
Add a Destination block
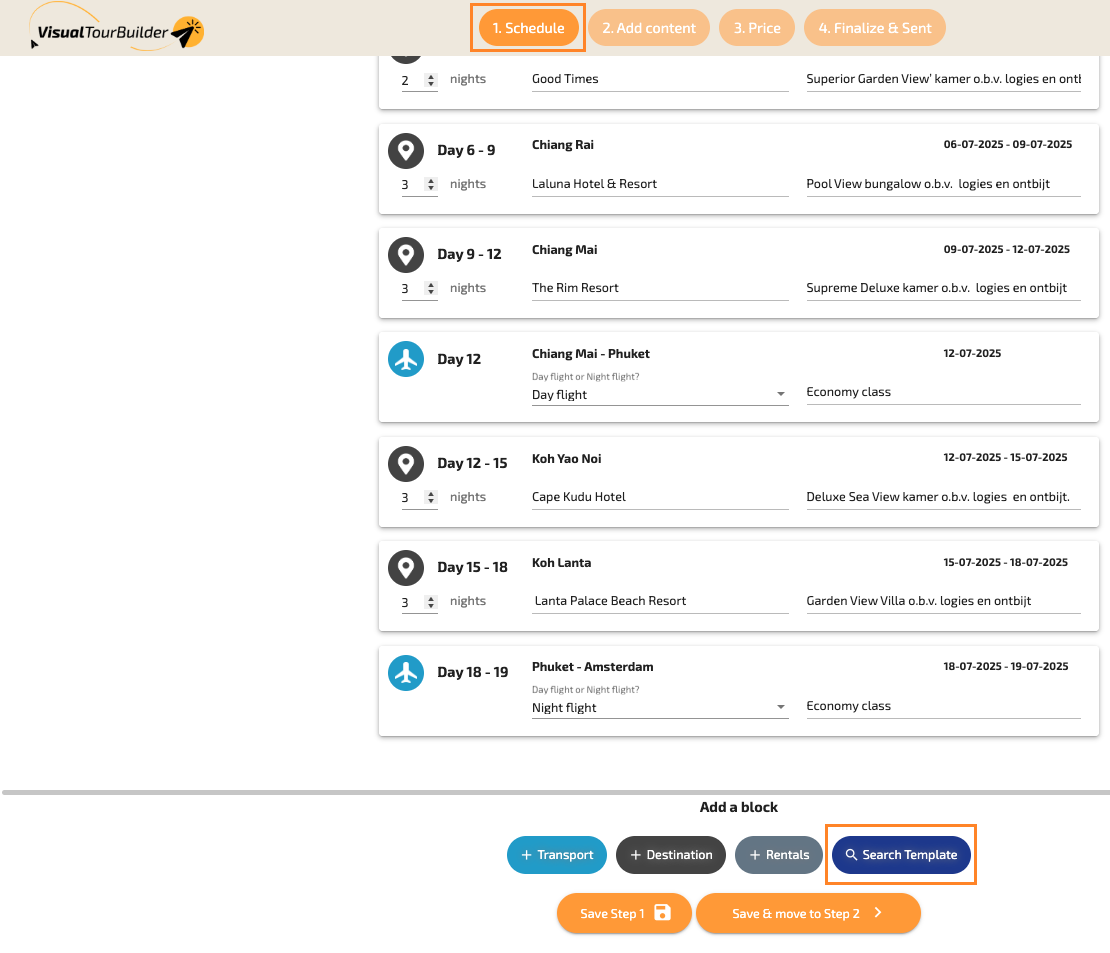tap(670, 855)
